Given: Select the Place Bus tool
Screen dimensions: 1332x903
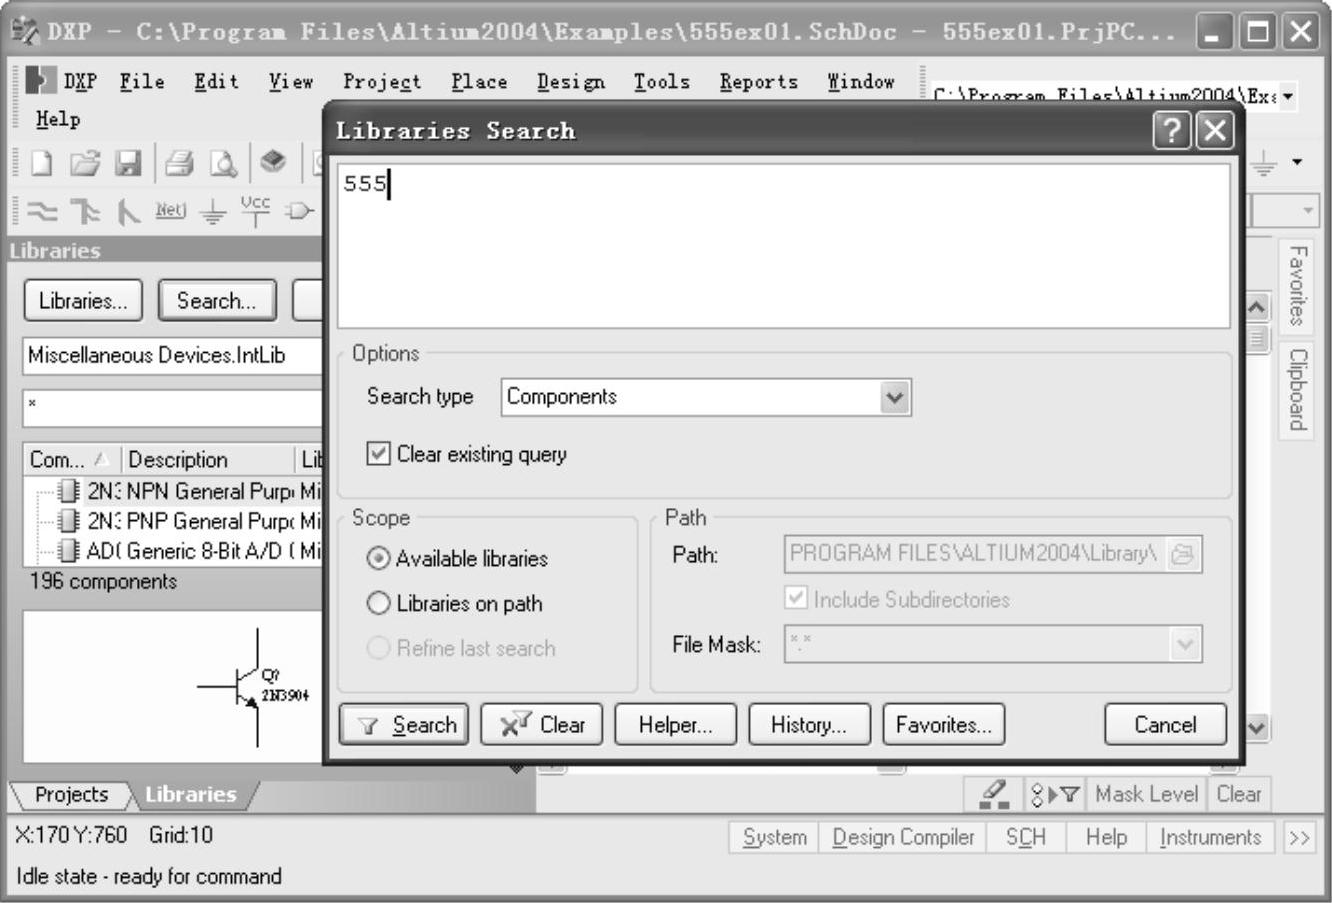Looking at the screenshot, I should 87,210.
